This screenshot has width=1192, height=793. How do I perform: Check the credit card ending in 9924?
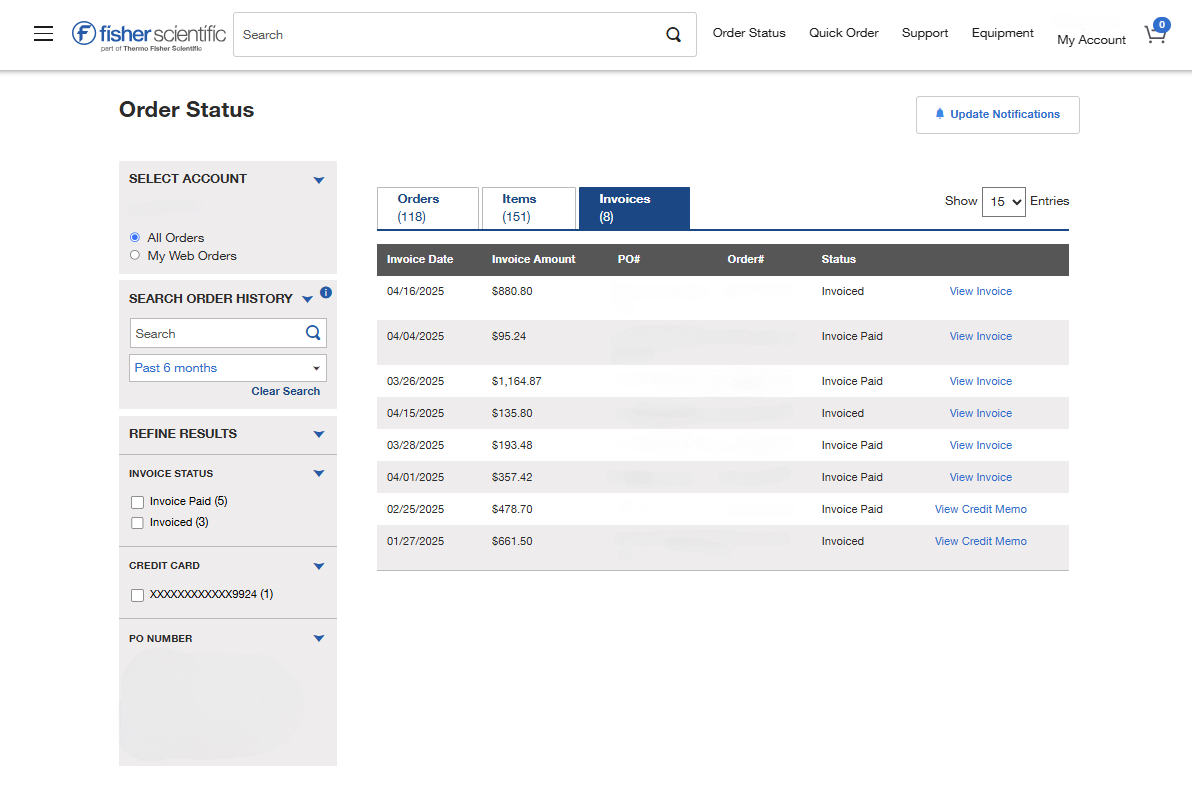click(137, 595)
